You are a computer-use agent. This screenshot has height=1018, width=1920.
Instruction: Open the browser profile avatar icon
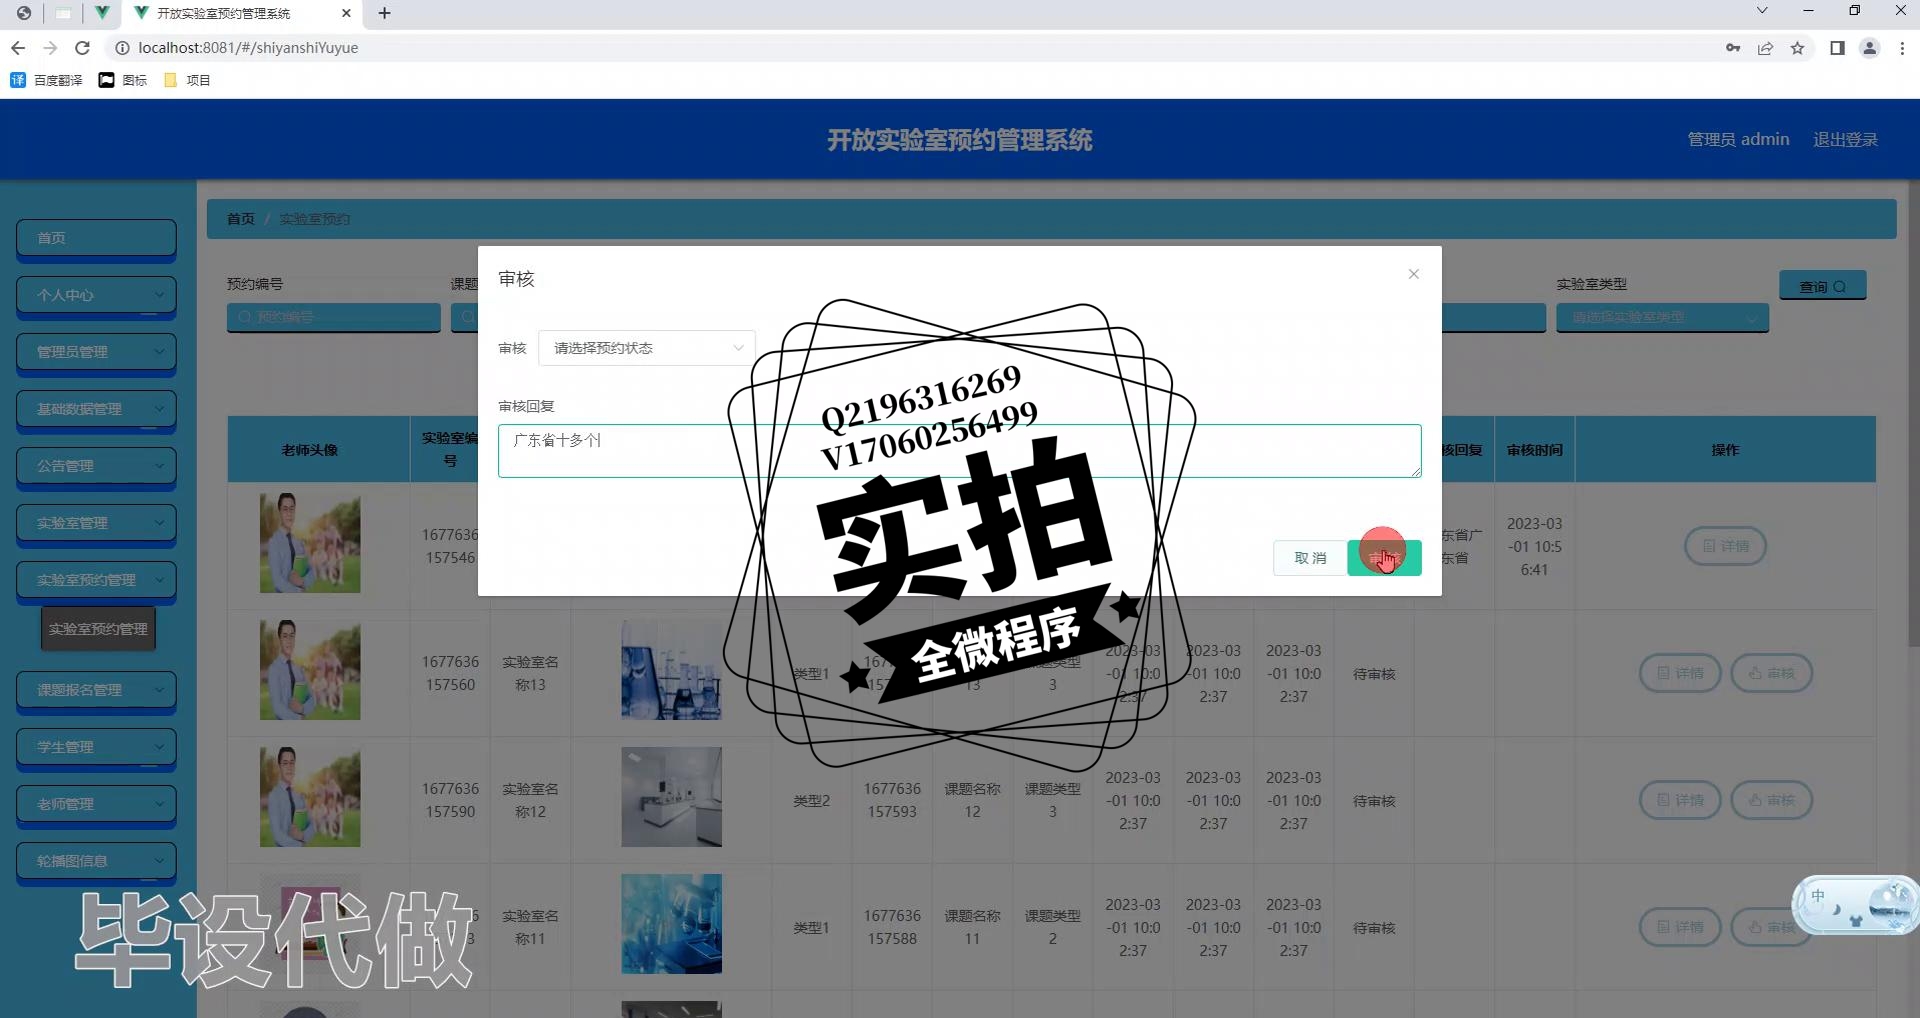tap(1869, 48)
